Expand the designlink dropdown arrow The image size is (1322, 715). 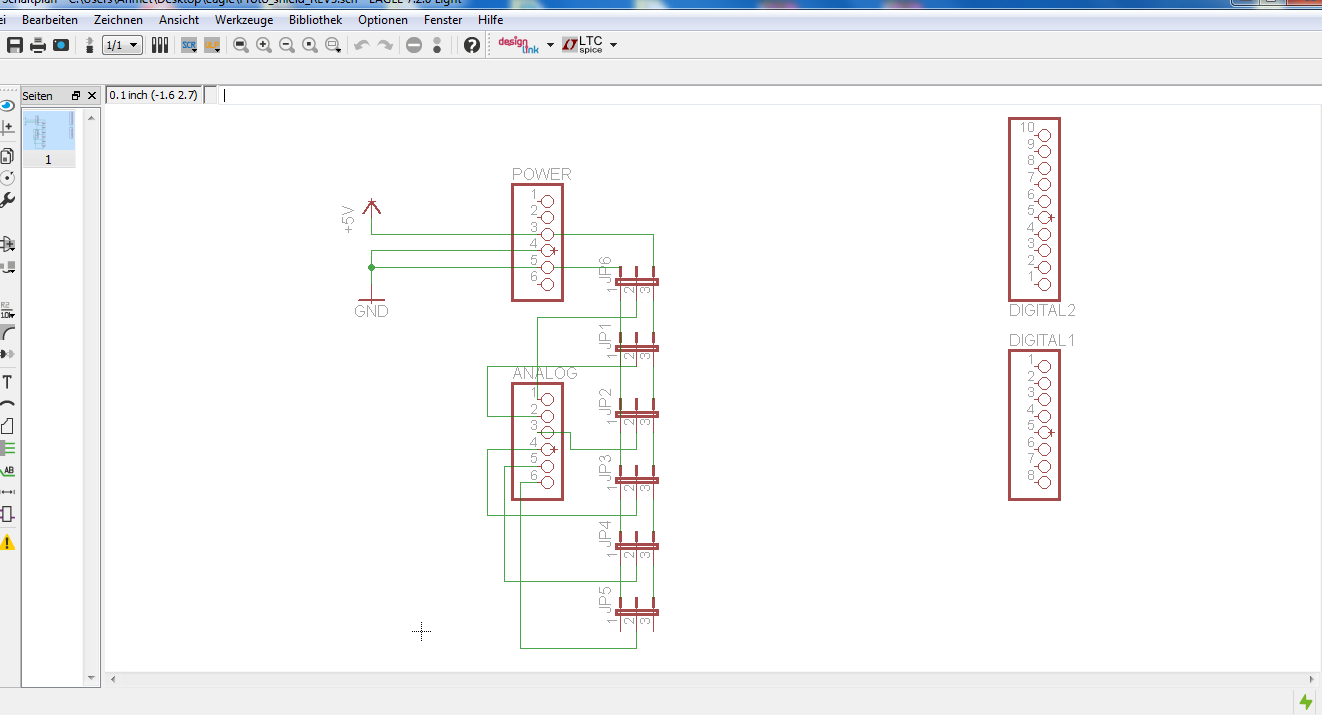click(x=550, y=45)
